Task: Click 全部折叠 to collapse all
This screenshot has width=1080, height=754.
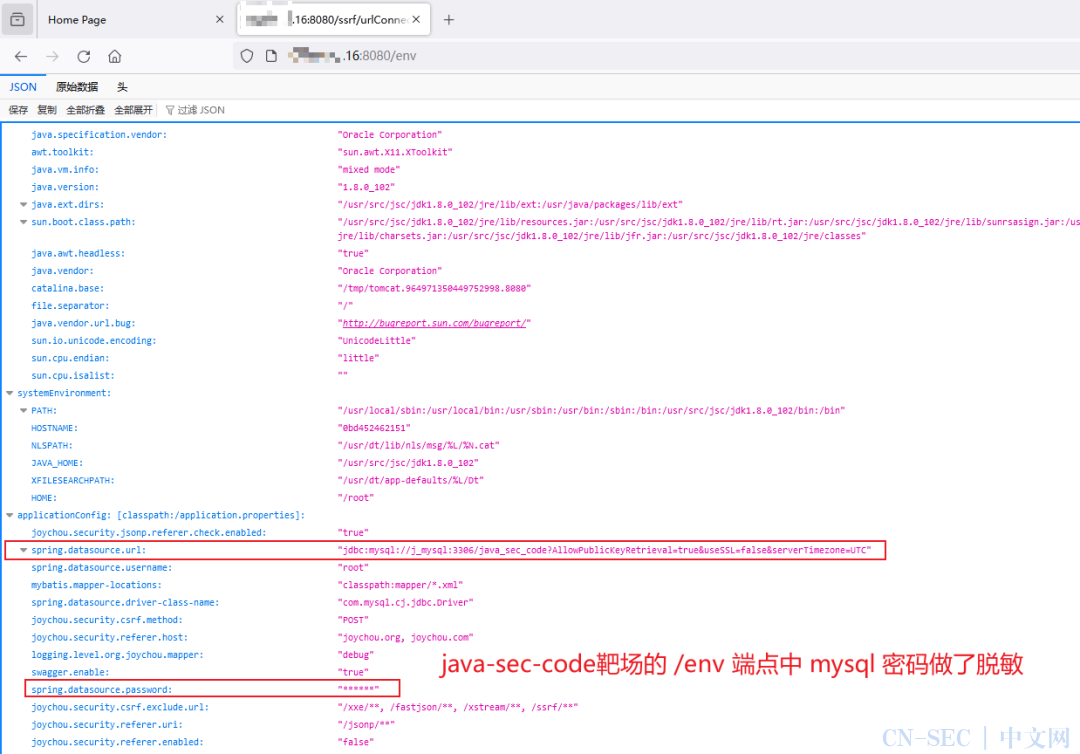Action: click(x=85, y=110)
